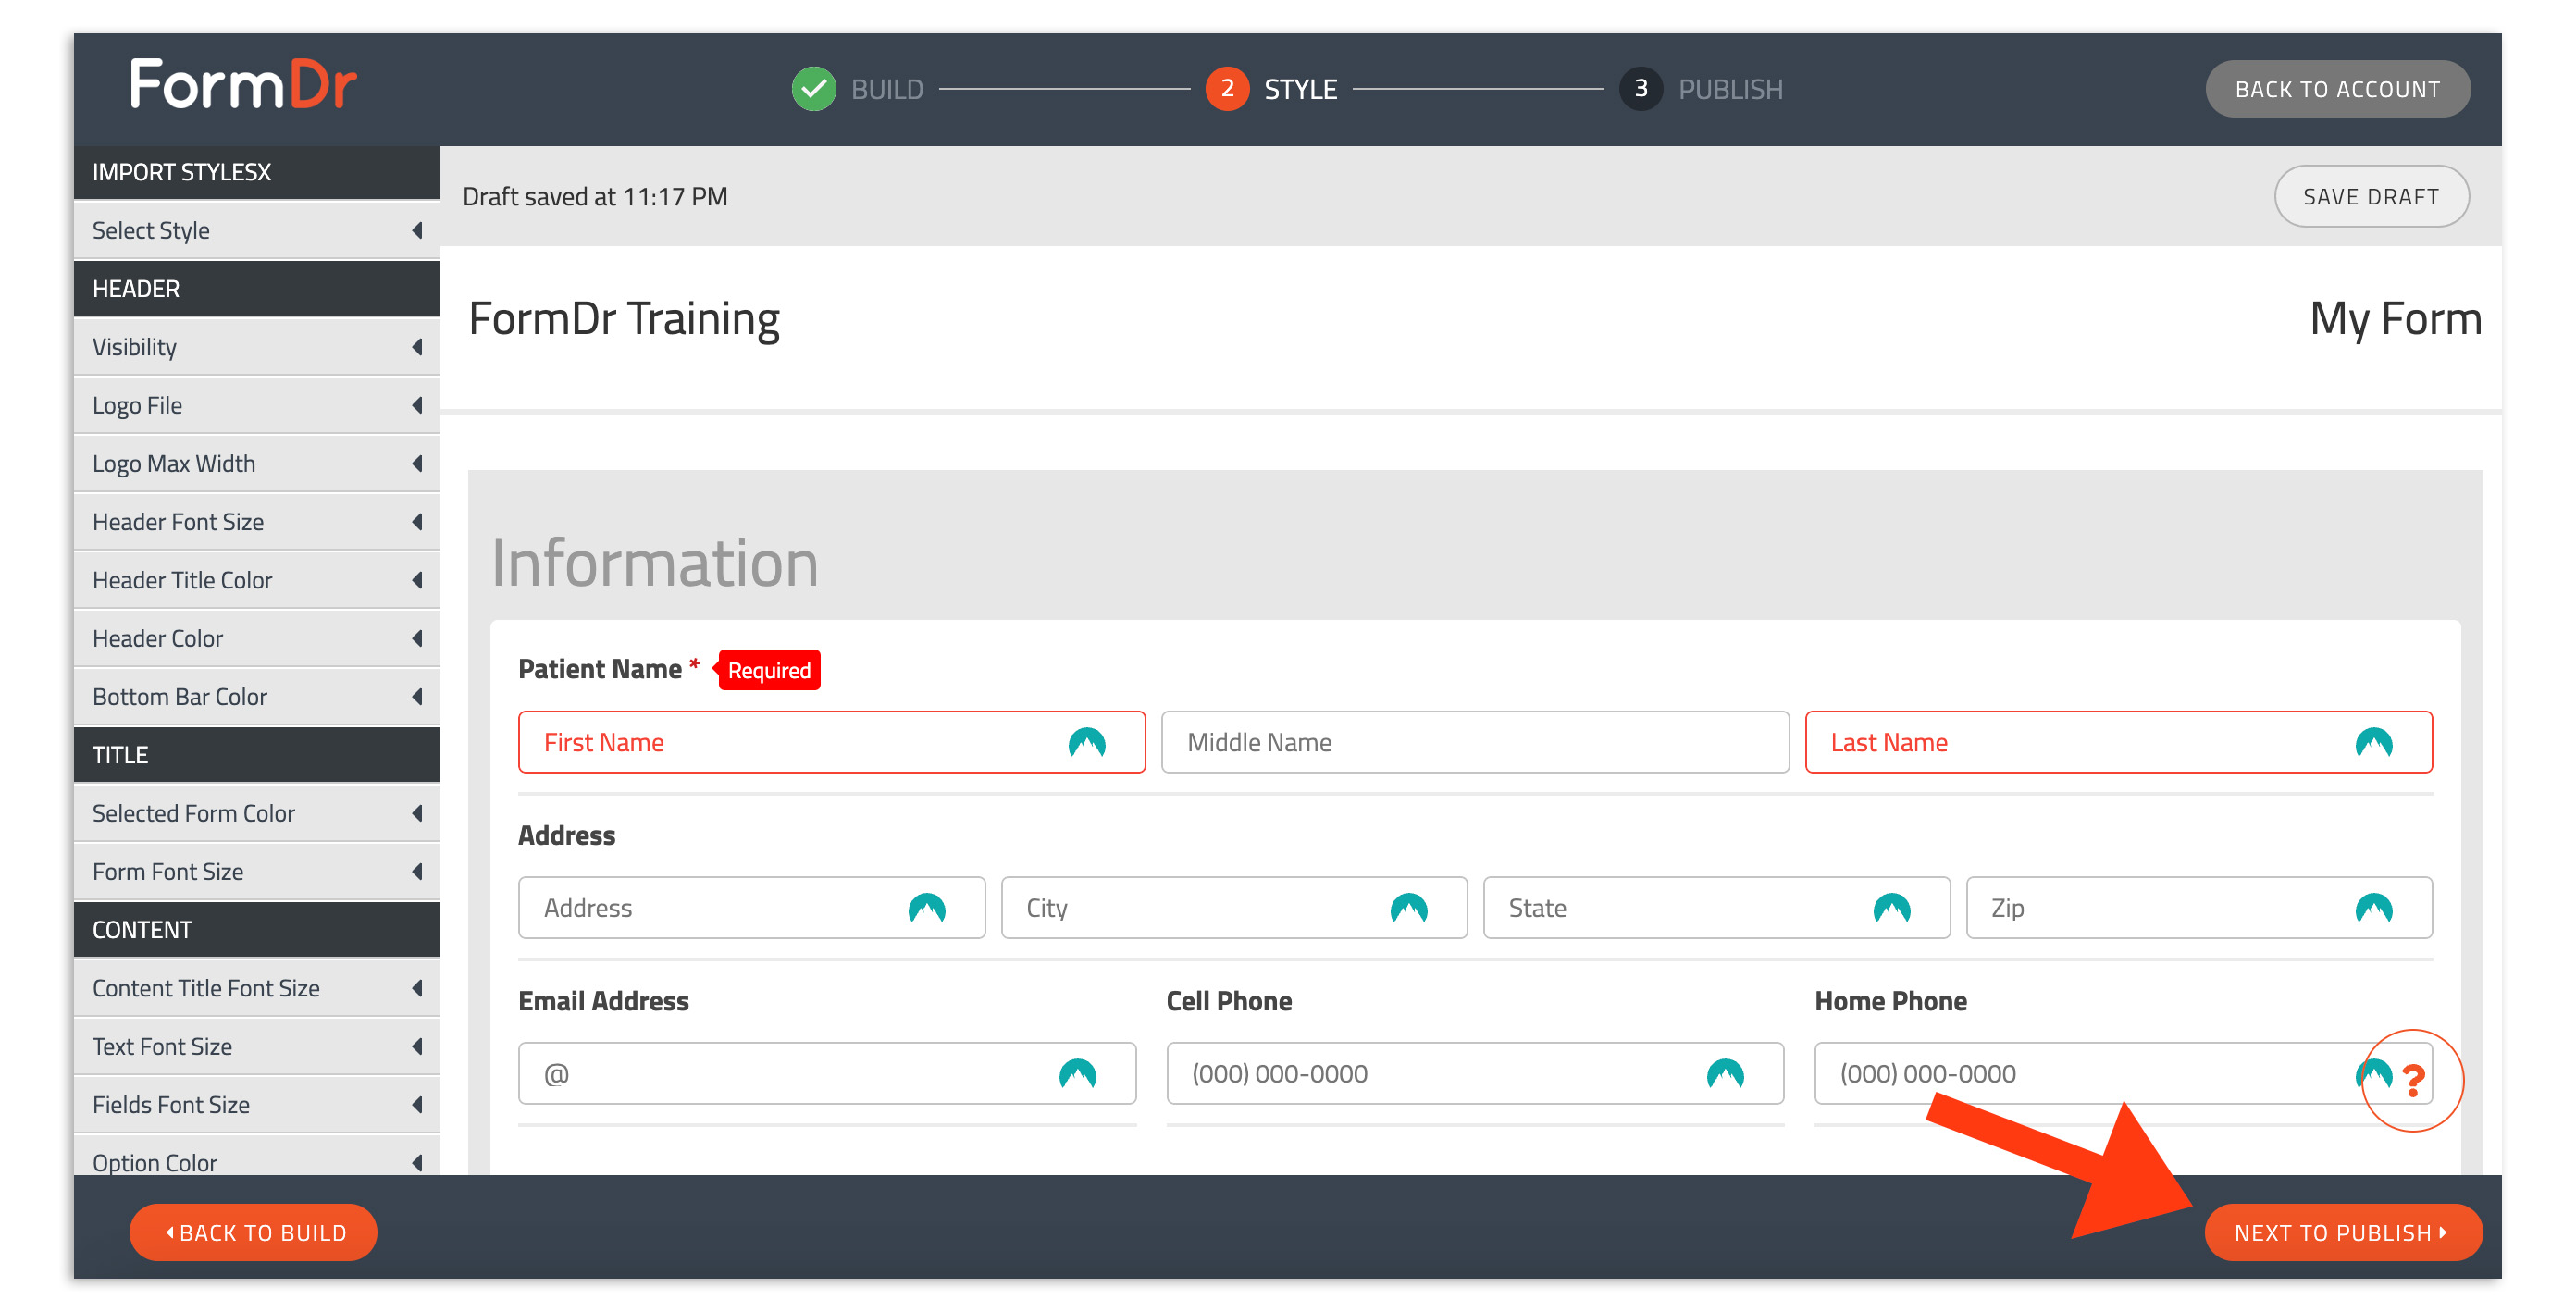Click the Last Name input field
Screen dimensions: 2576x1312
tap(2118, 743)
